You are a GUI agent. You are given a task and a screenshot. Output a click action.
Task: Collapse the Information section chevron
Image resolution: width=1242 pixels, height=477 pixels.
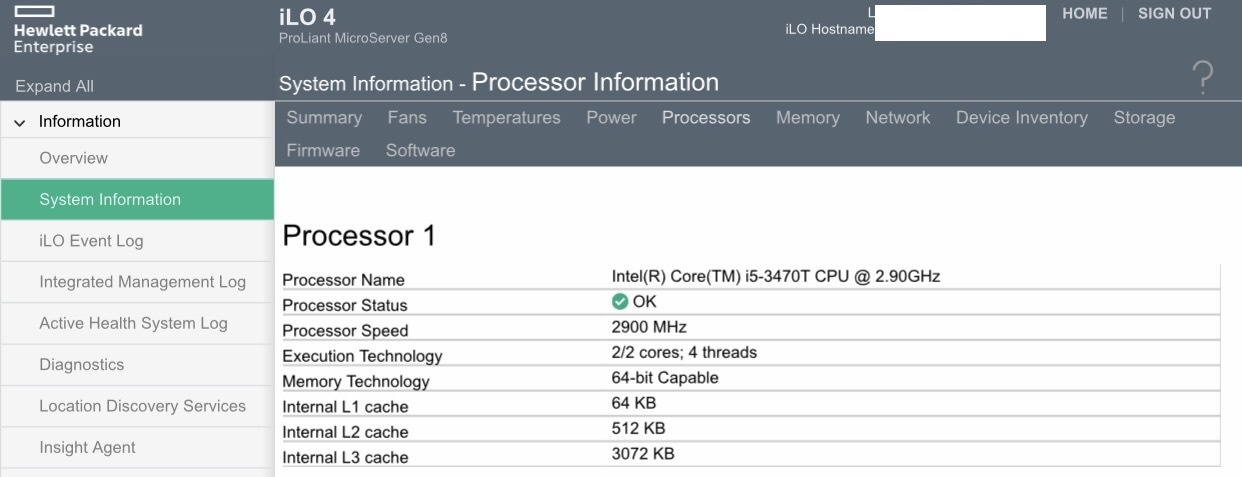20,122
